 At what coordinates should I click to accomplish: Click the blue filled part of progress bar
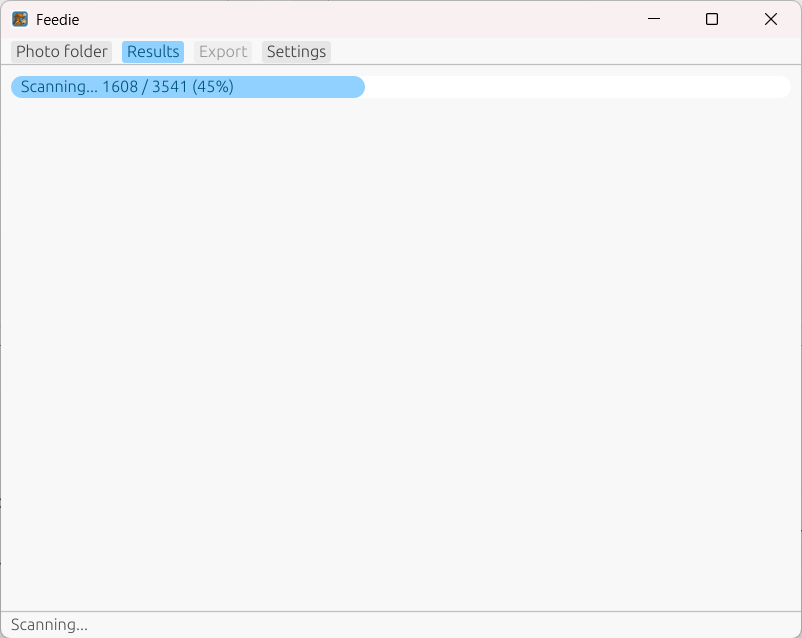300,87
